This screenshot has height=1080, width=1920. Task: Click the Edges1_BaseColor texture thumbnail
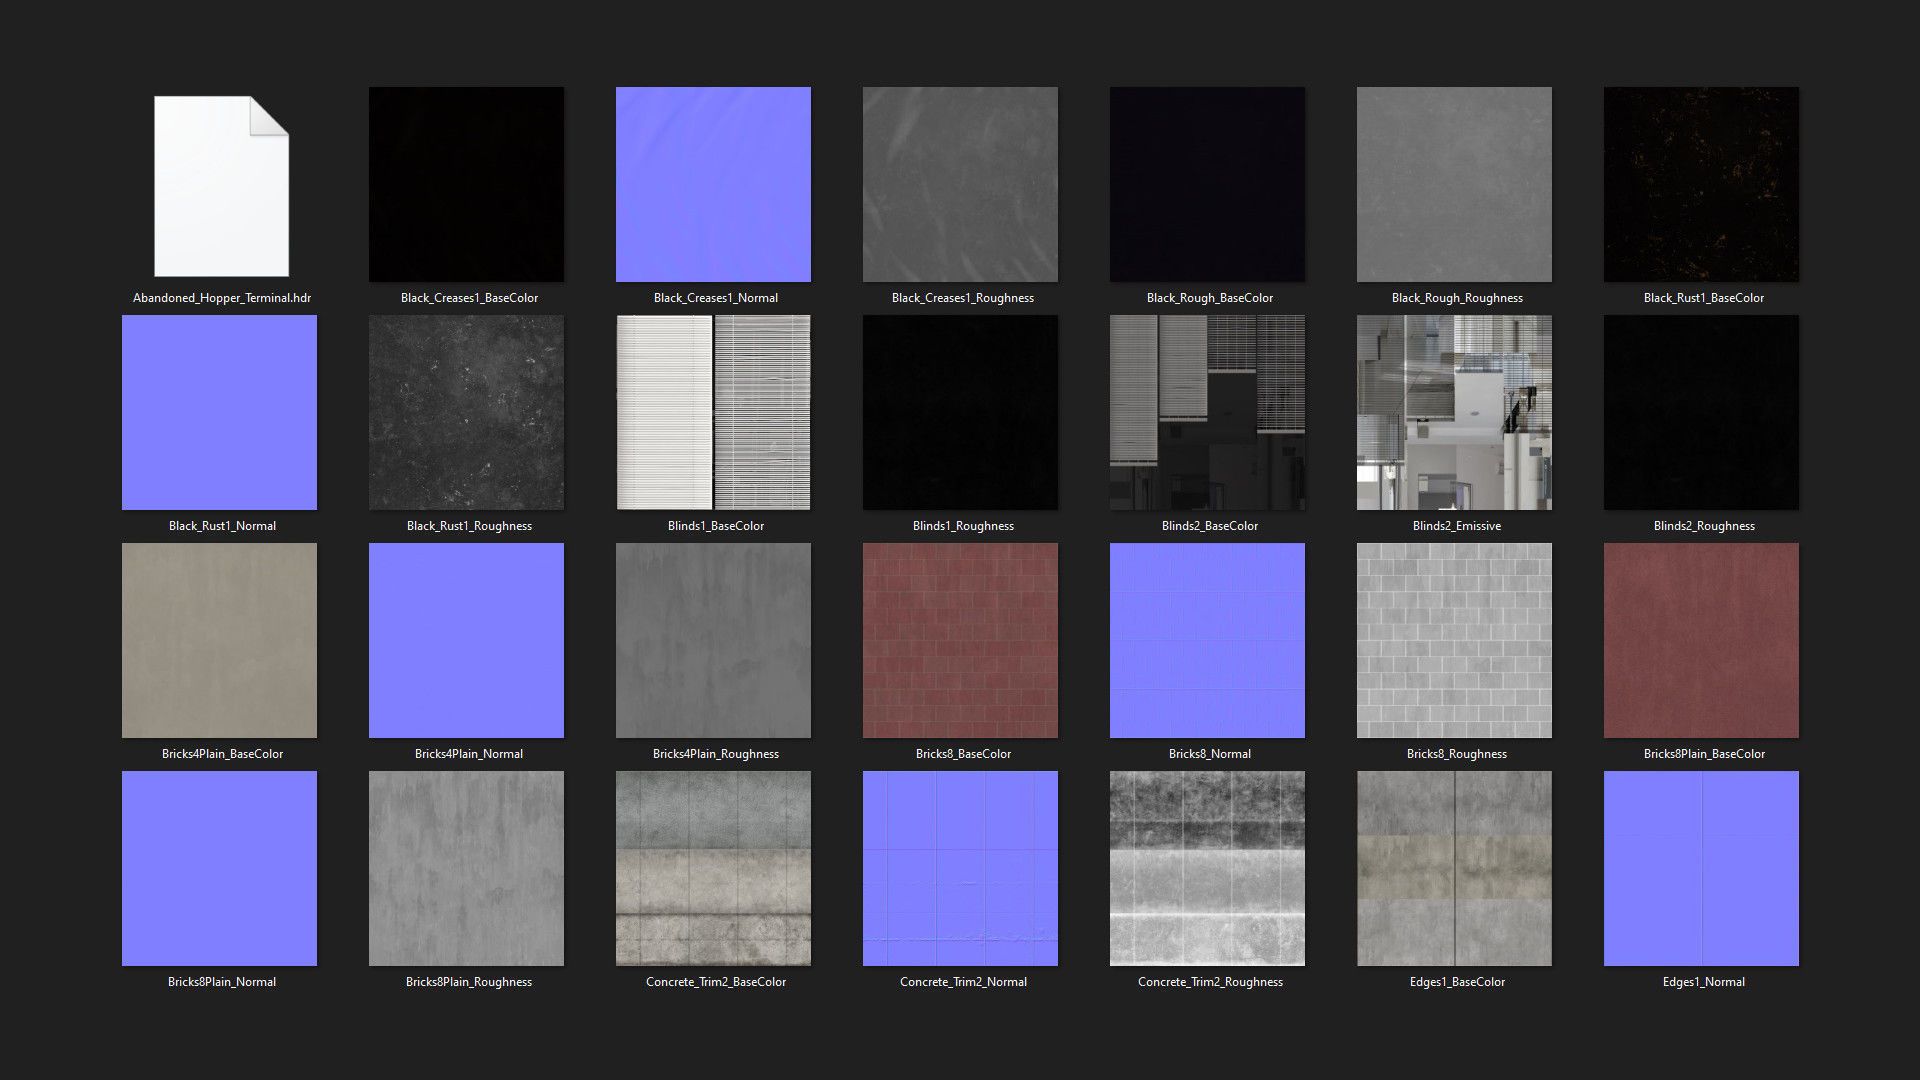pyautogui.click(x=1454, y=868)
